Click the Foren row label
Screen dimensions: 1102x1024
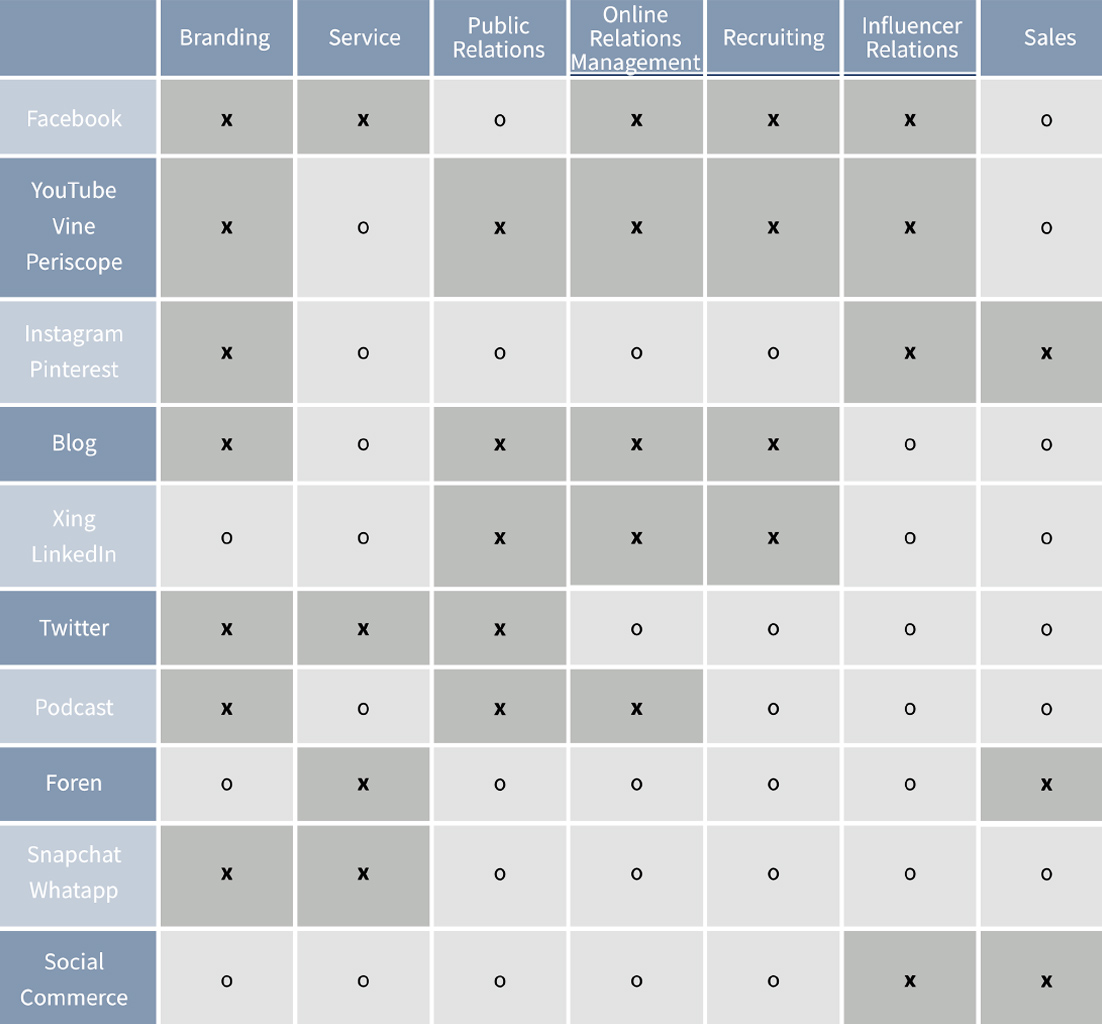(x=75, y=782)
